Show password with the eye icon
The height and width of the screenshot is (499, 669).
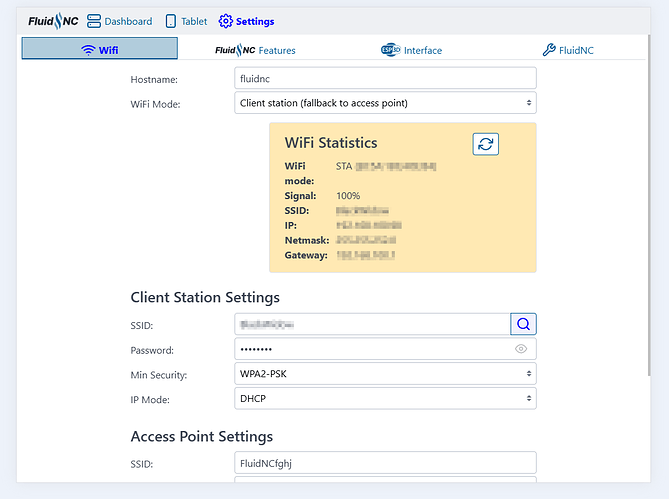point(521,349)
